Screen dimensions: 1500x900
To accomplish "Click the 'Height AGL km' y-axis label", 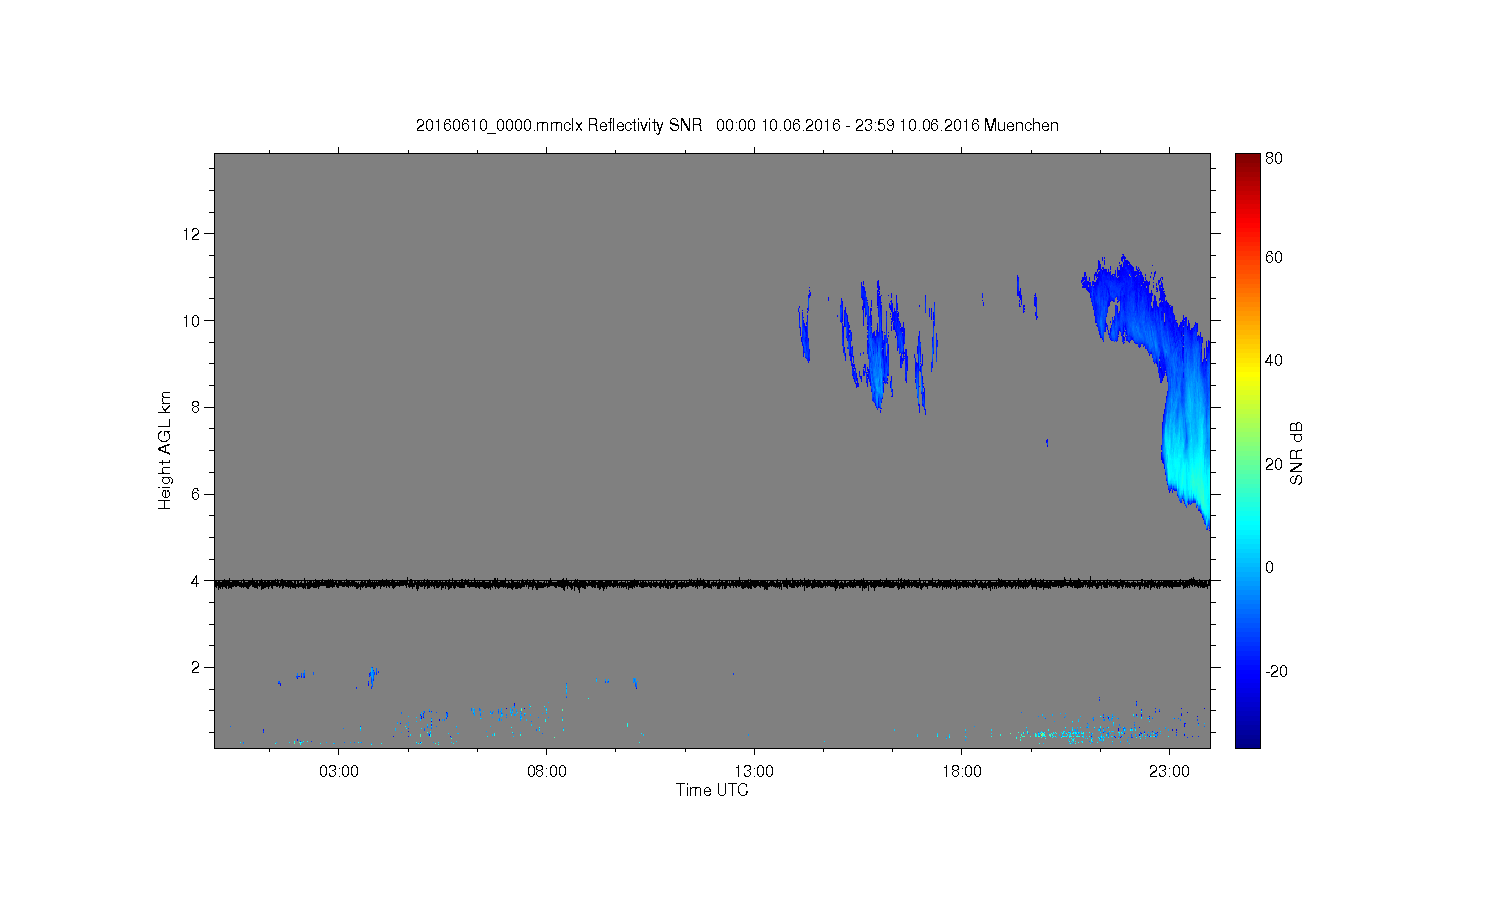I will click(165, 450).
